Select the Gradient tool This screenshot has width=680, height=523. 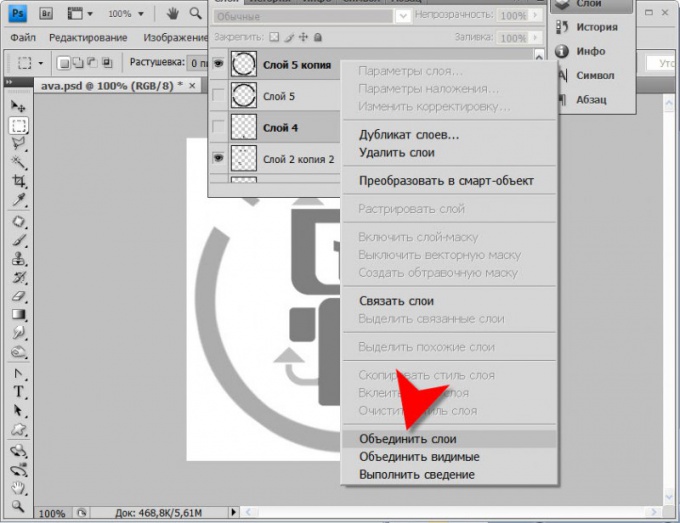[18, 314]
